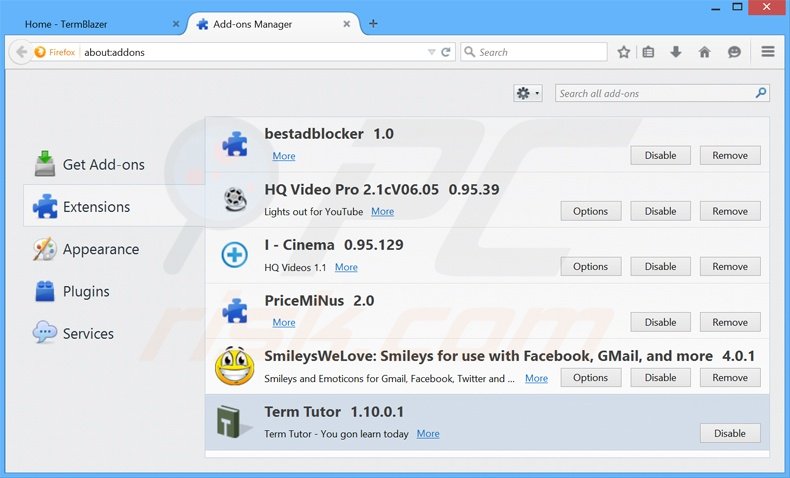Reload the page with the refresh icon
790x478 pixels.
[445, 52]
